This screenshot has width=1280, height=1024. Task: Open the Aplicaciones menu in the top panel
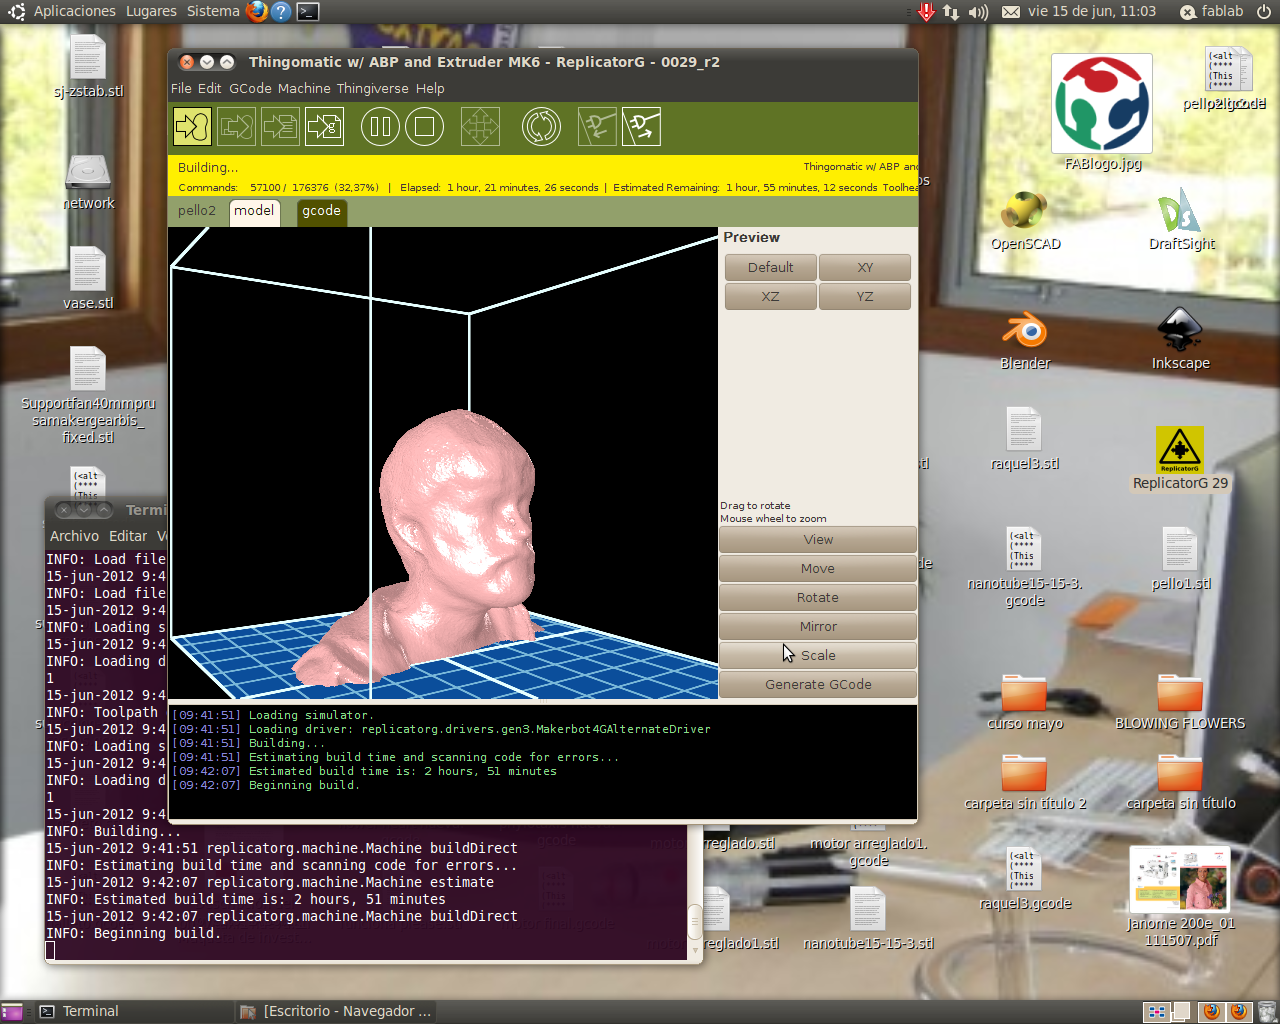point(75,11)
